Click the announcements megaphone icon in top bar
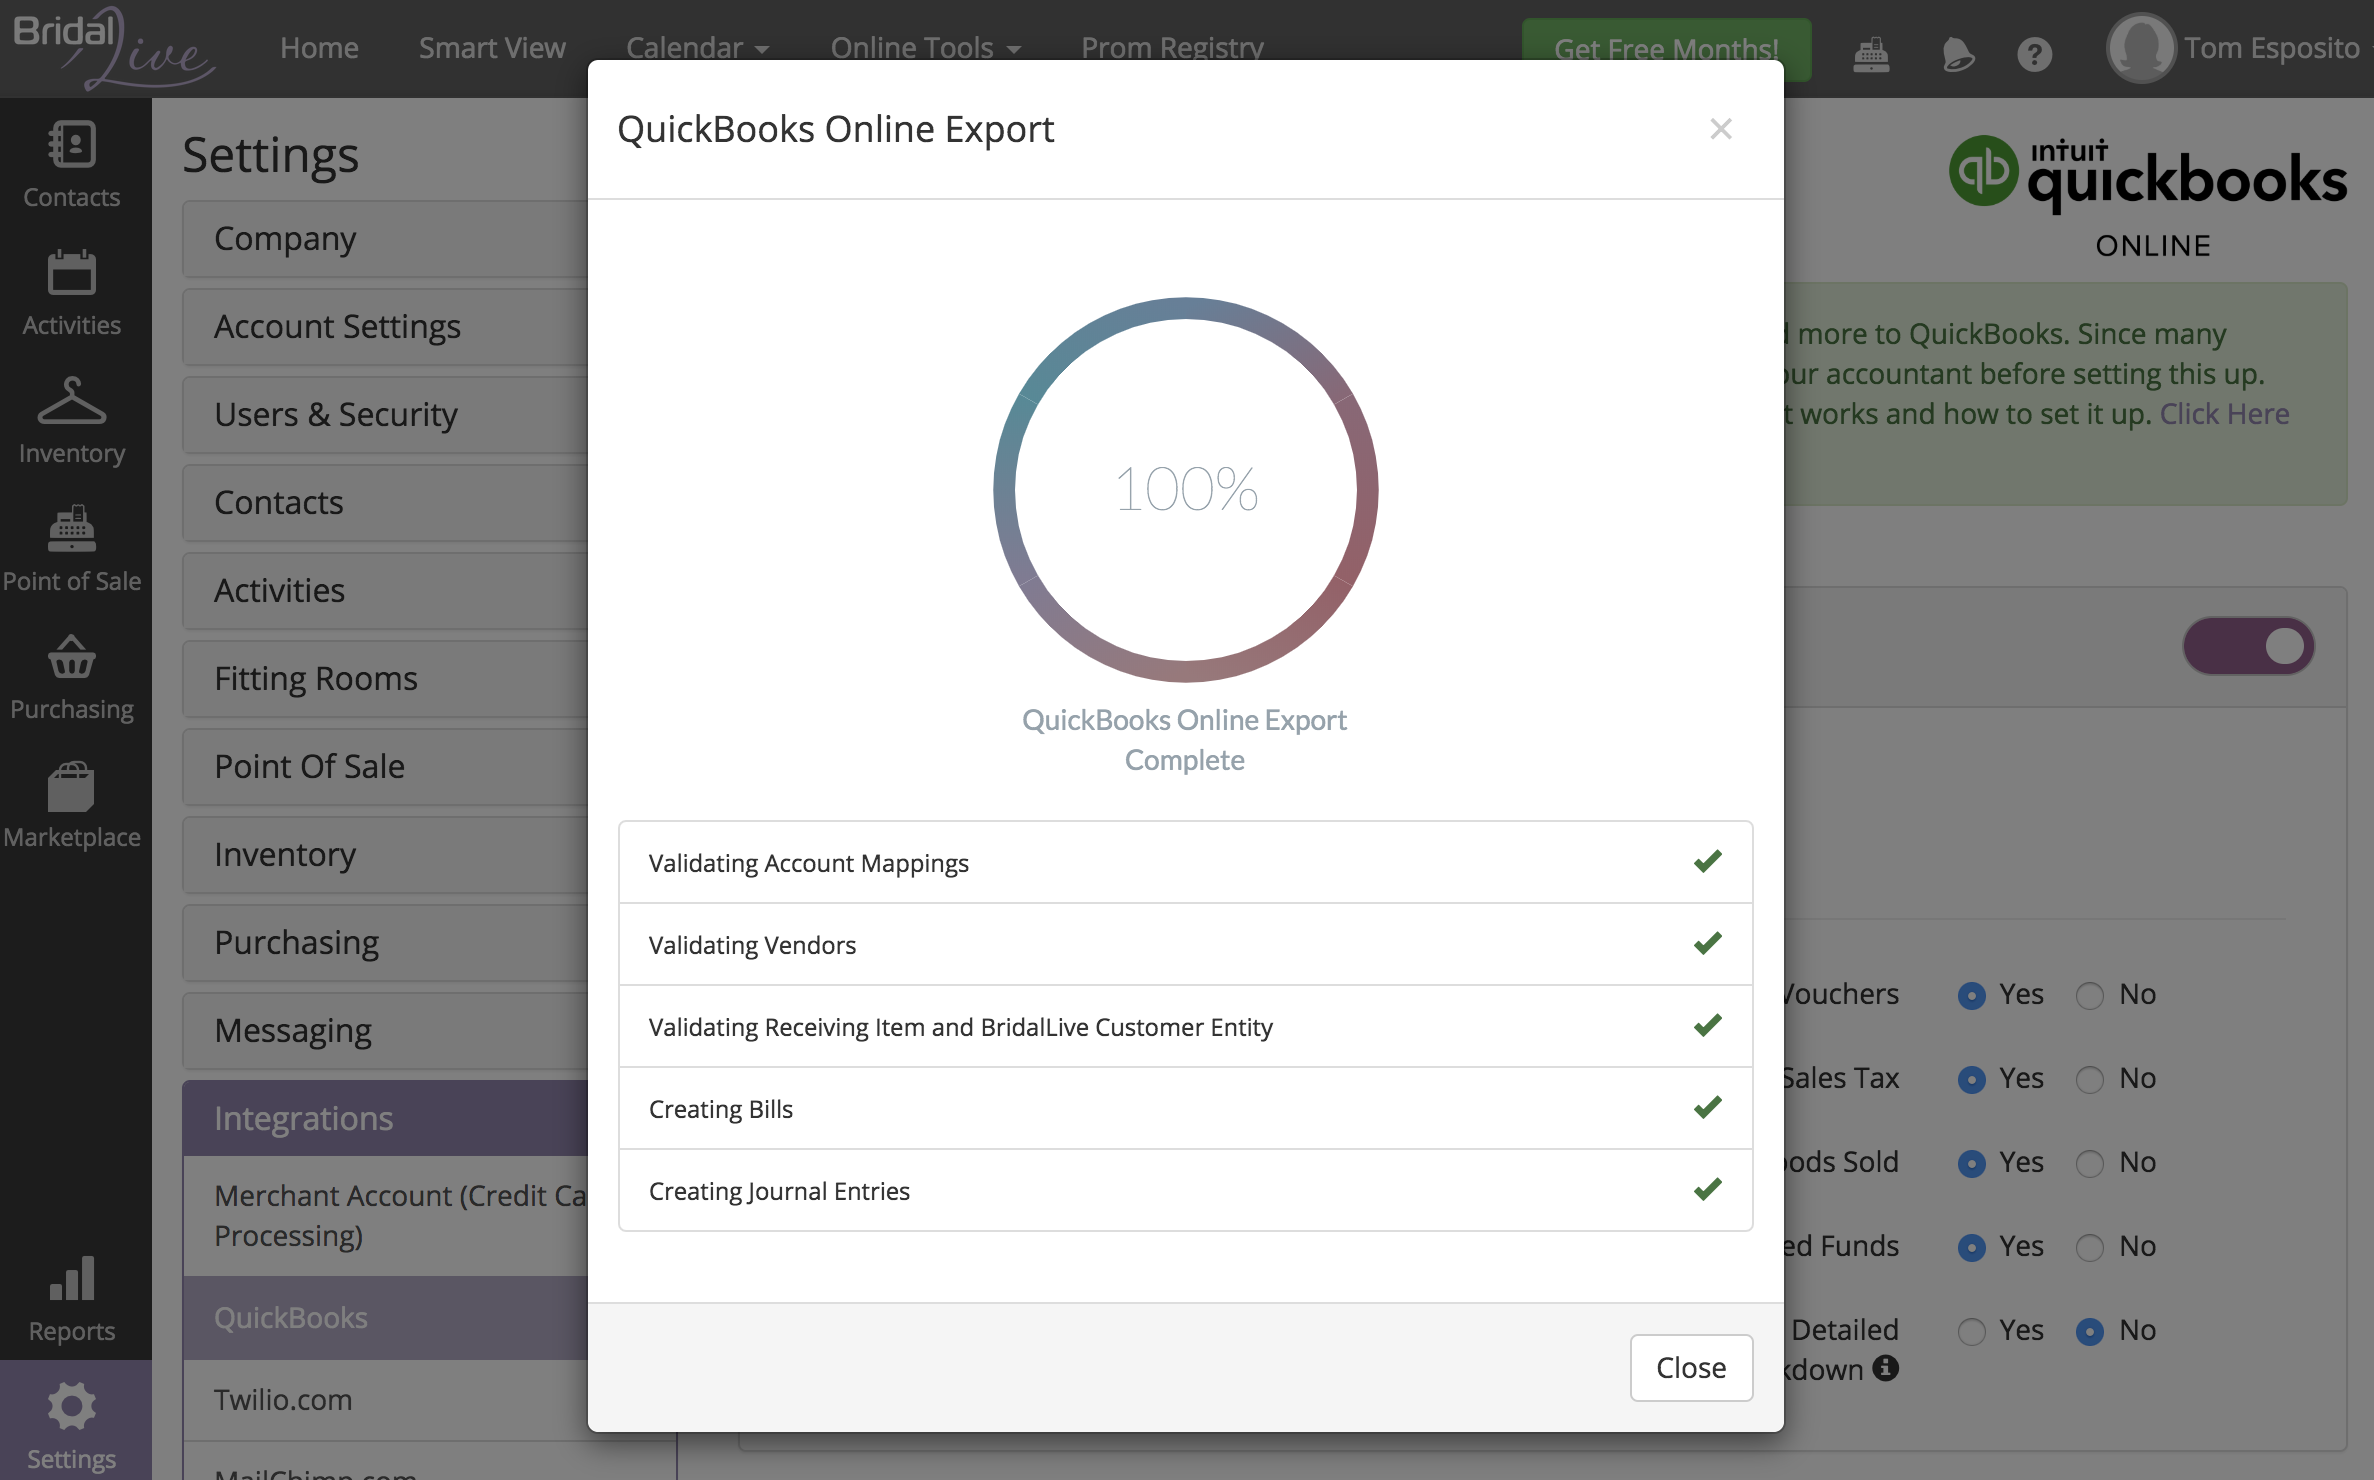 1957,54
